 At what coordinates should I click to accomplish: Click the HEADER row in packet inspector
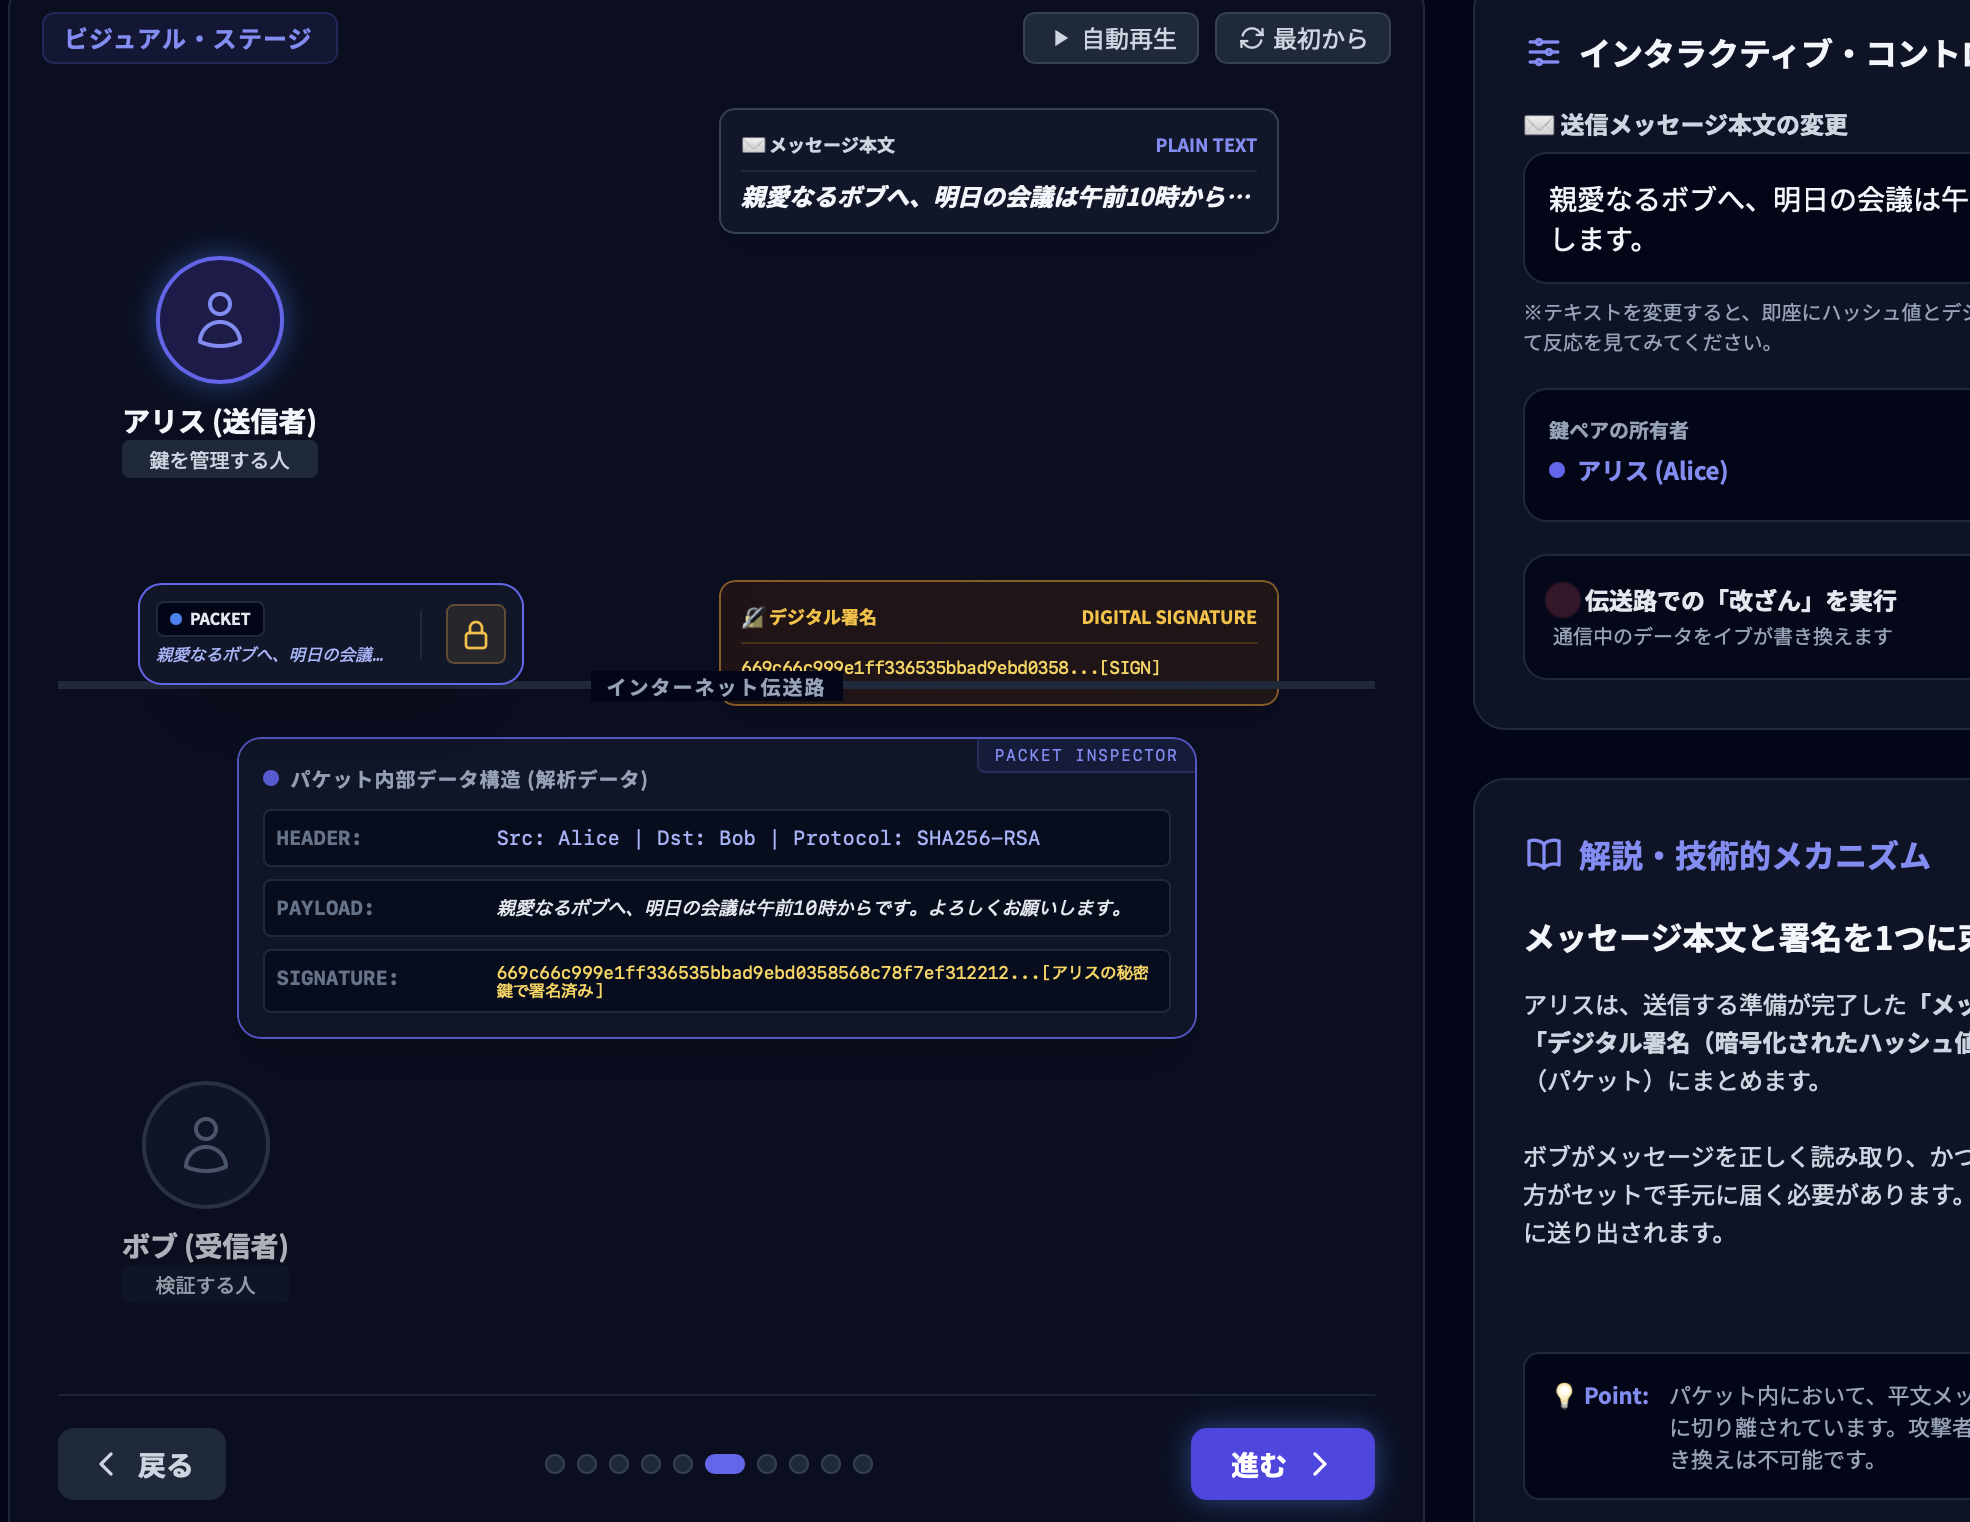(716, 838)
